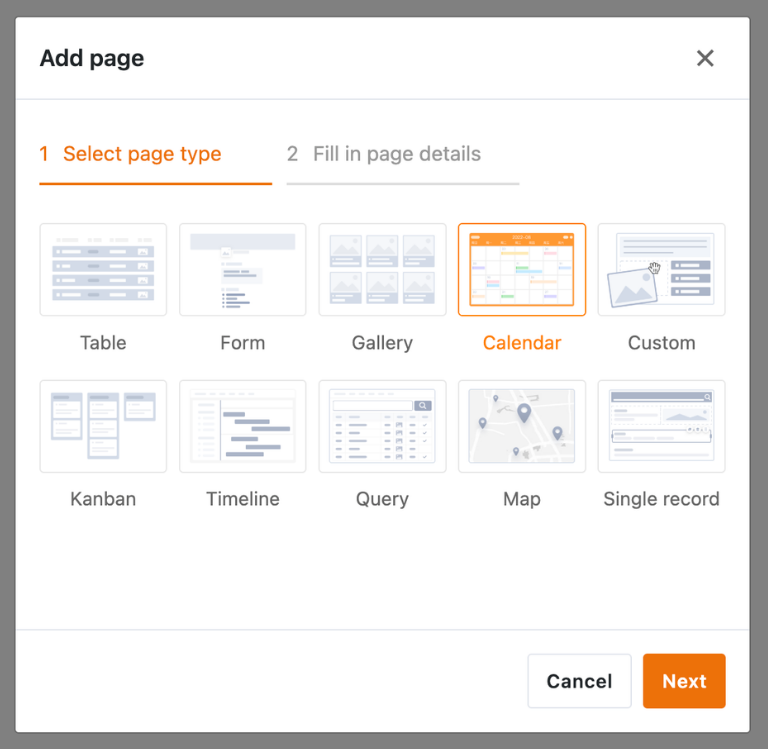Select the Calendar page type icon

pyautogui.click(x=522, y=269)
